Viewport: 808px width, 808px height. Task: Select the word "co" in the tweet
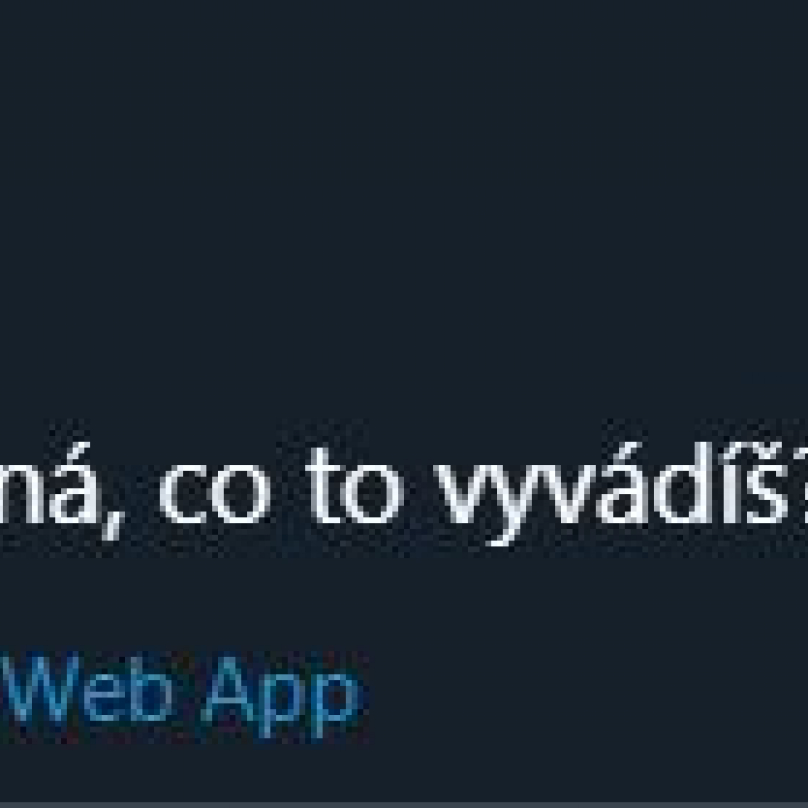215,494
